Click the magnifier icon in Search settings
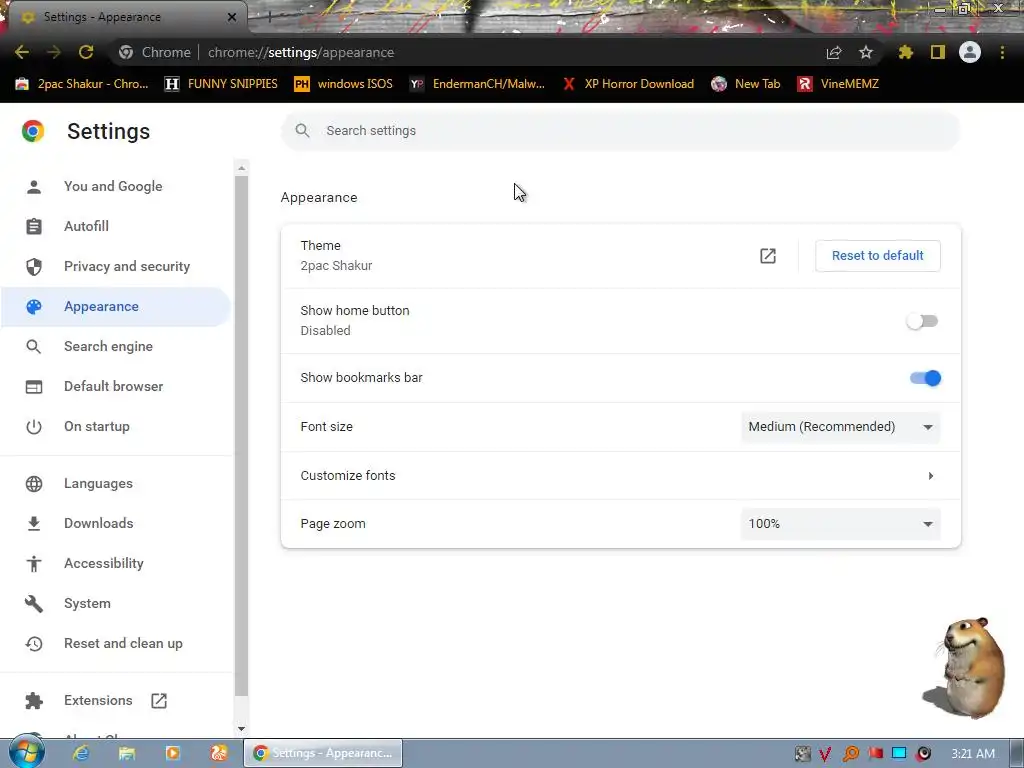Viewport: 1024px width, 768px height. pos(302,131)
